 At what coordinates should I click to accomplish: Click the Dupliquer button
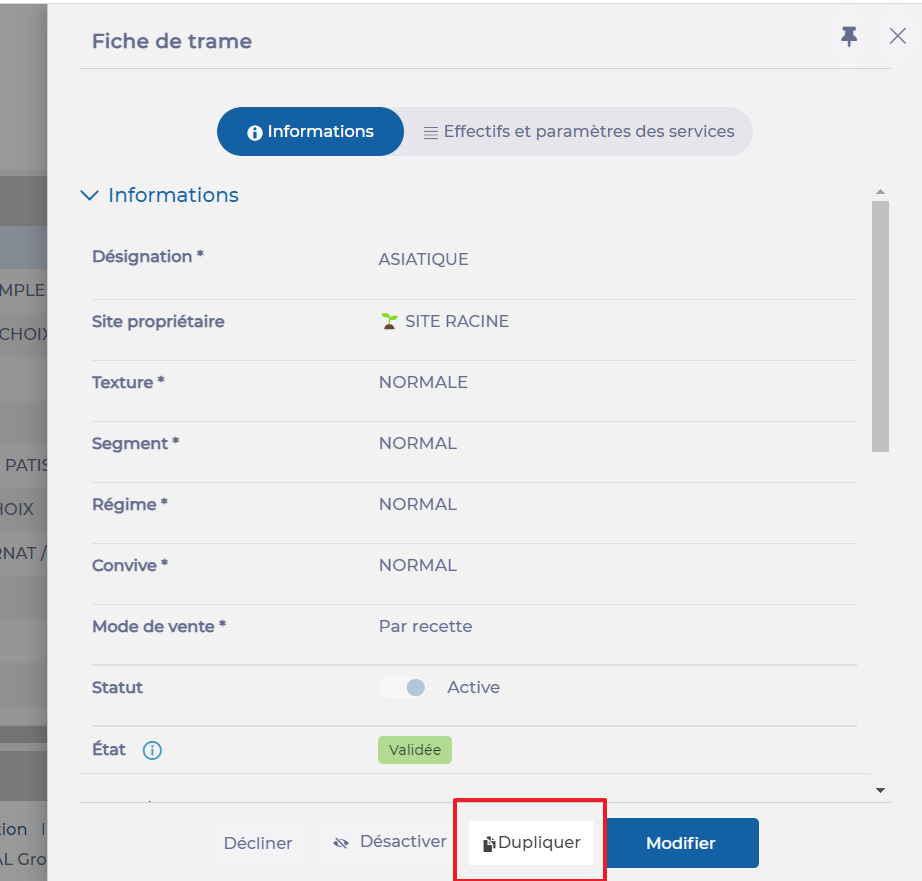tap(531, 843)
